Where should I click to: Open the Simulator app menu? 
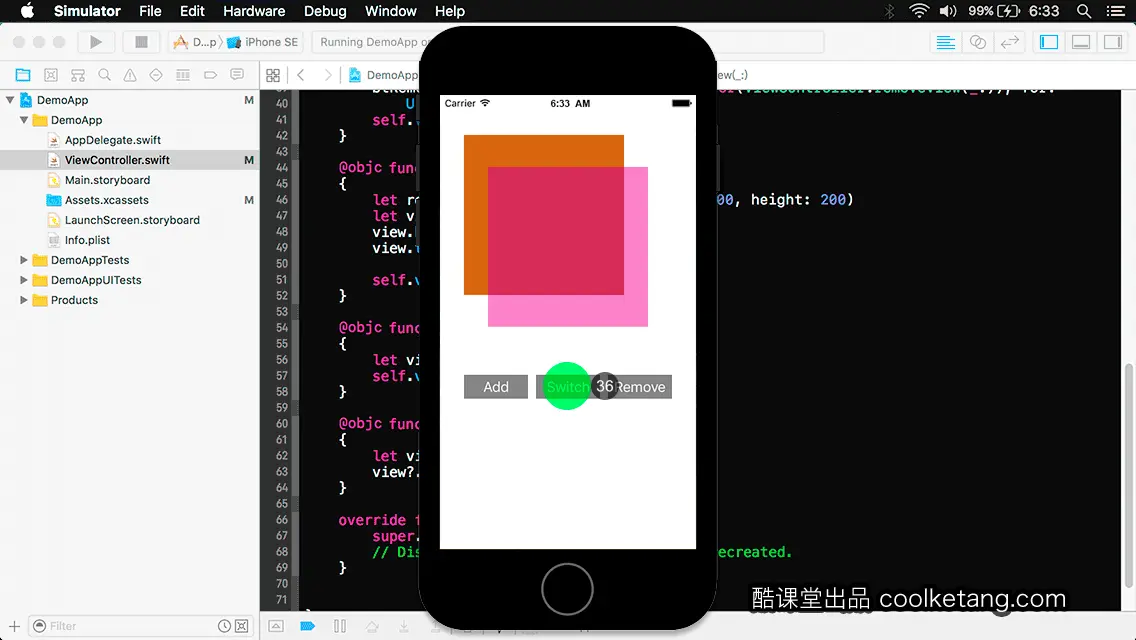(x=87, y=11)
